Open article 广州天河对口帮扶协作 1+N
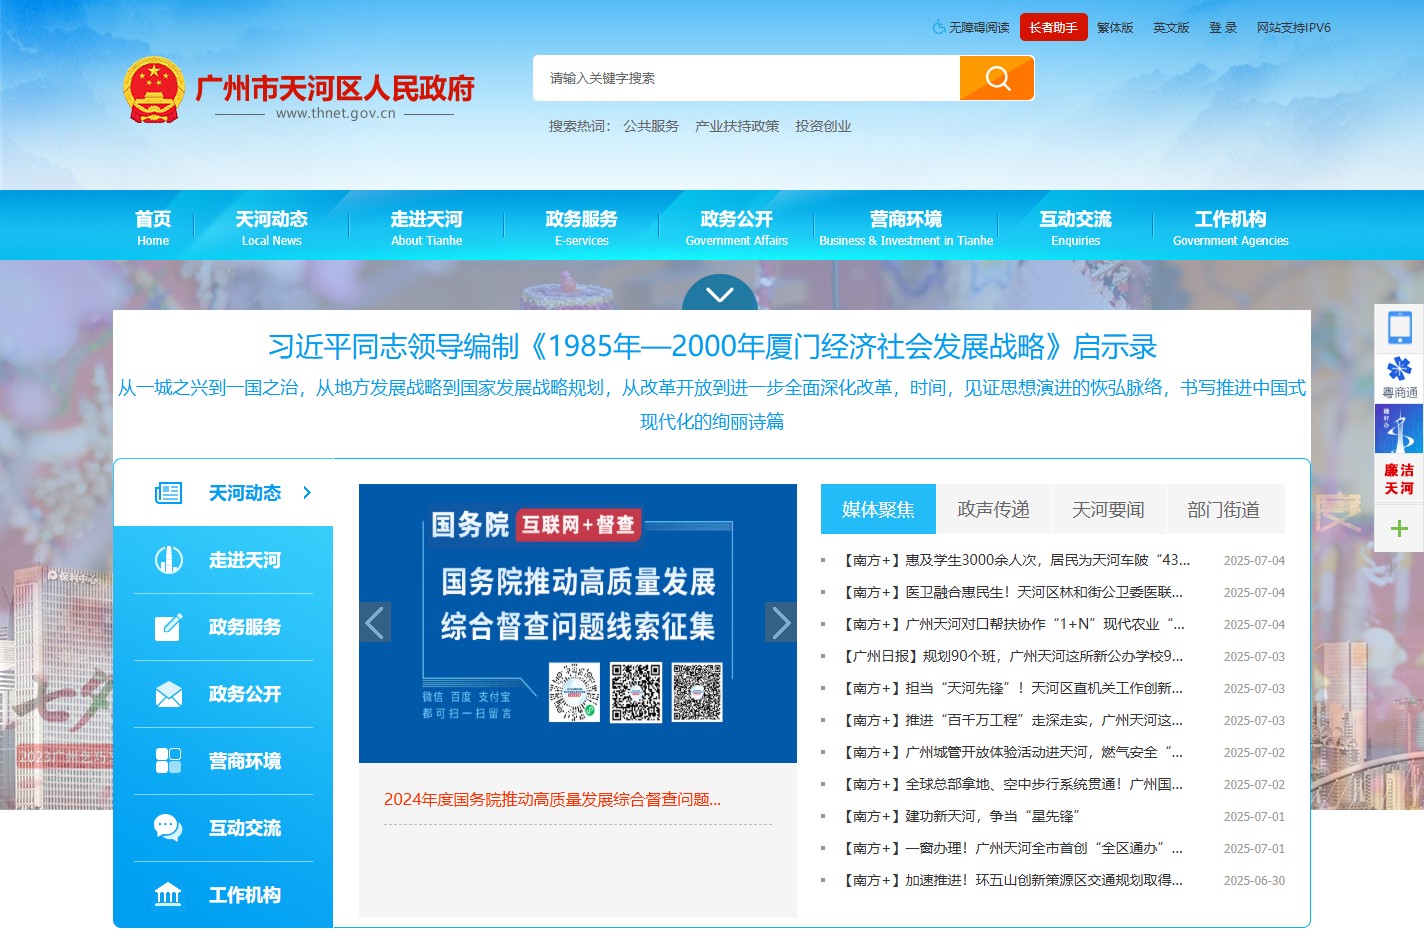Image resolution: width=1424 pixels, height=933 pixels. [1013, 624]
